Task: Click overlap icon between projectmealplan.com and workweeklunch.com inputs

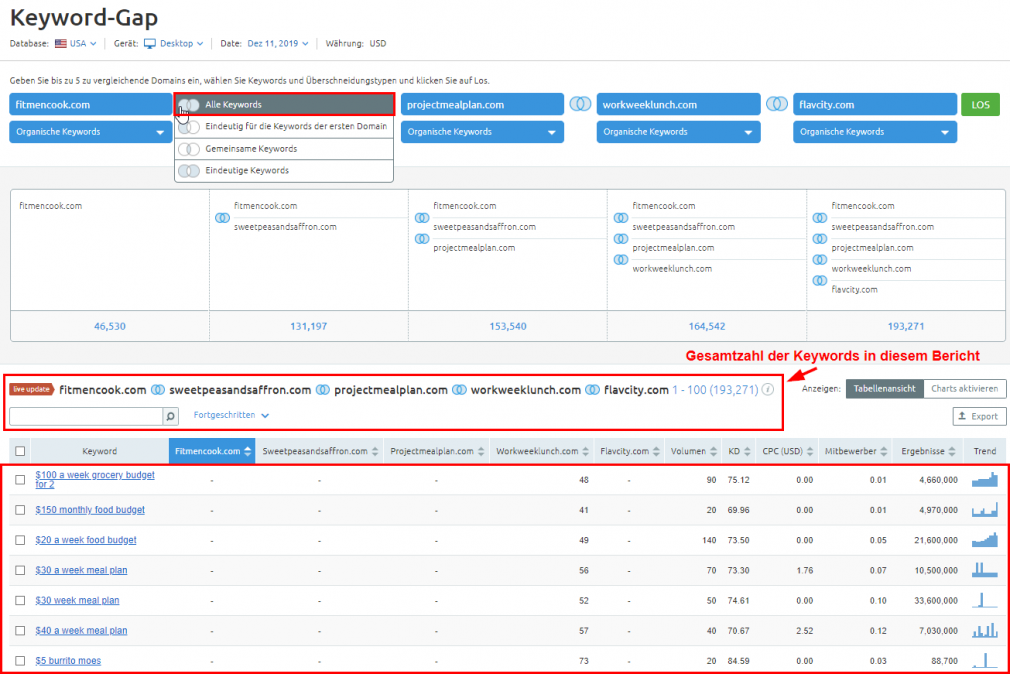Action: click(580, 104)
